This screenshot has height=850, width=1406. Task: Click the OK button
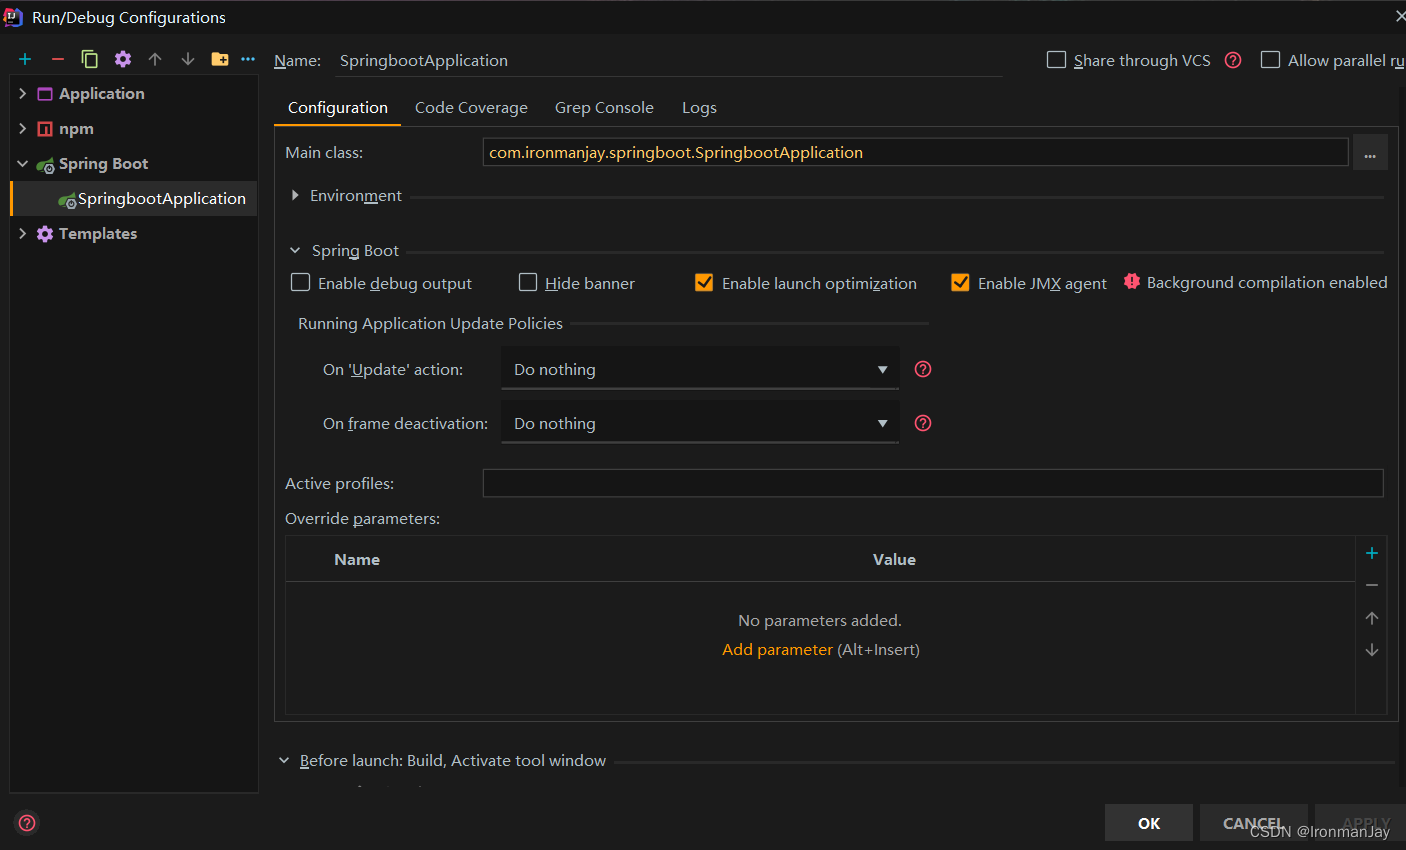click(1148, 823)
